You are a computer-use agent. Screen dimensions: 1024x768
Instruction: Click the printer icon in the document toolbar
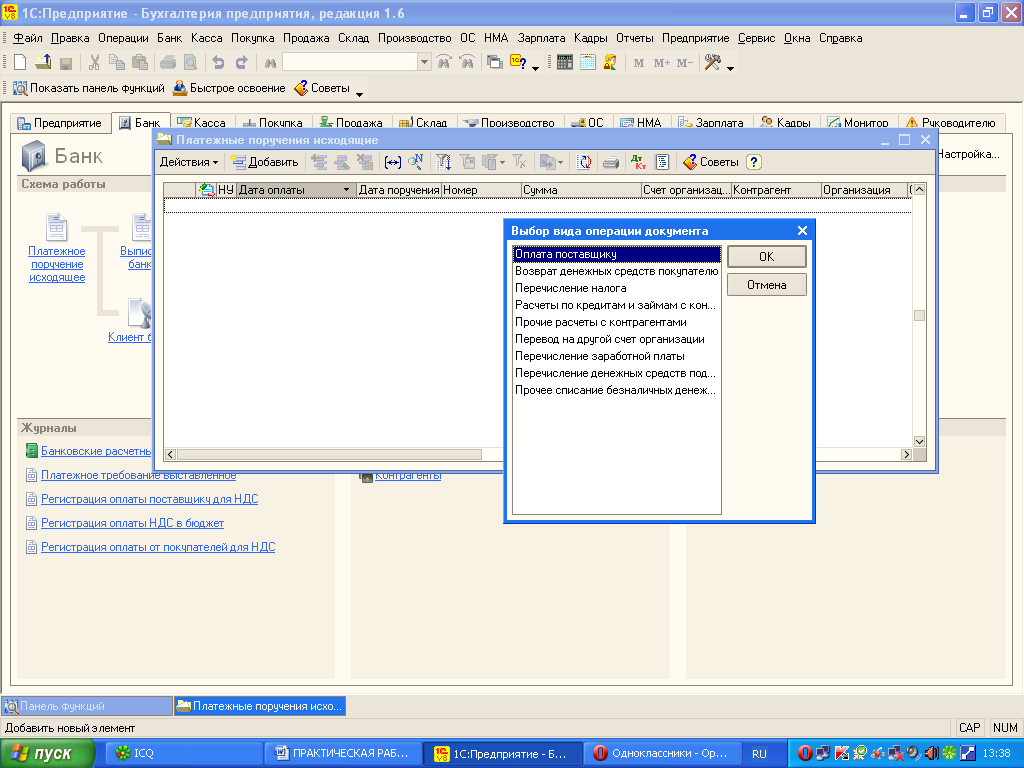tap(611, 162)
